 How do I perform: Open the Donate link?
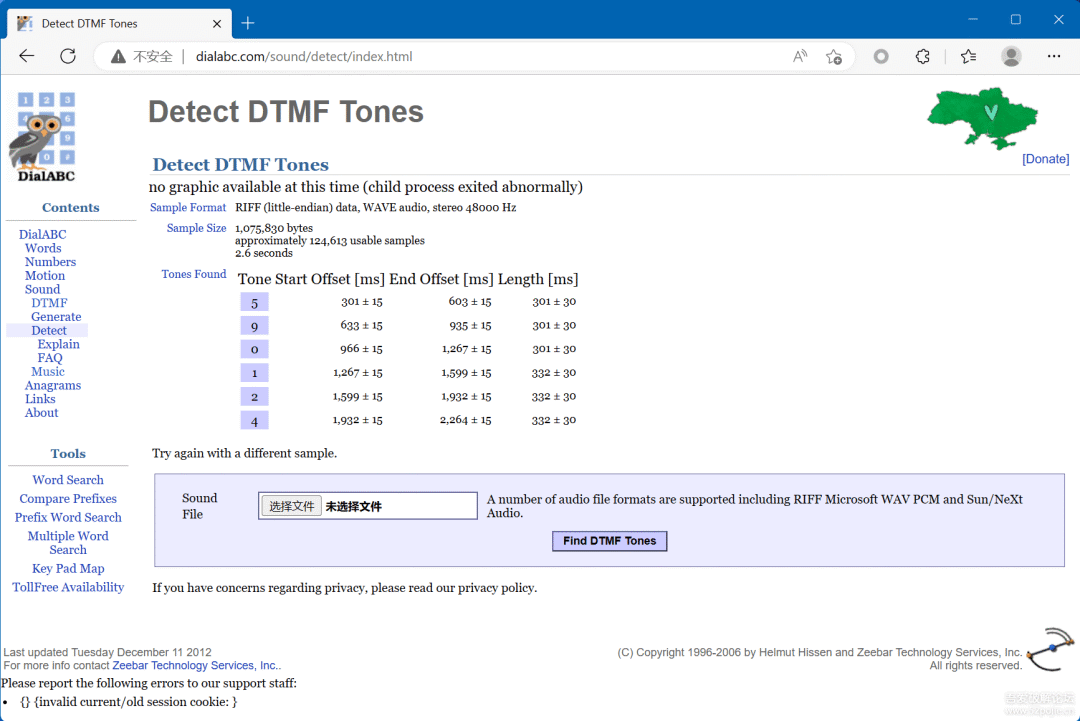point(1045,159)
